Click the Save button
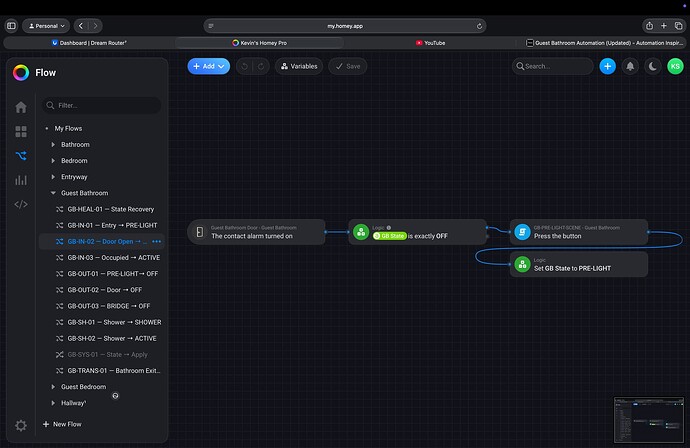Screen dimensions: 690x448 (348, 66)
